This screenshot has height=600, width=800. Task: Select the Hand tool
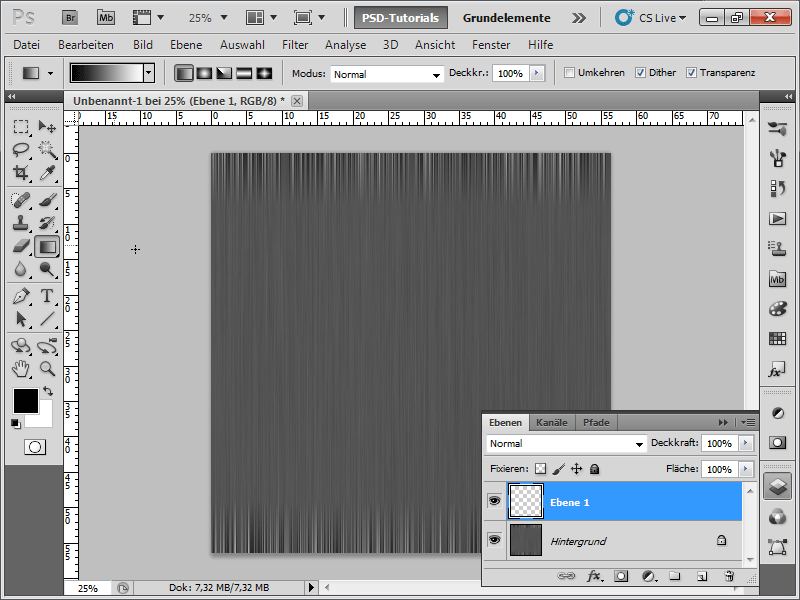tap(21, 368)
